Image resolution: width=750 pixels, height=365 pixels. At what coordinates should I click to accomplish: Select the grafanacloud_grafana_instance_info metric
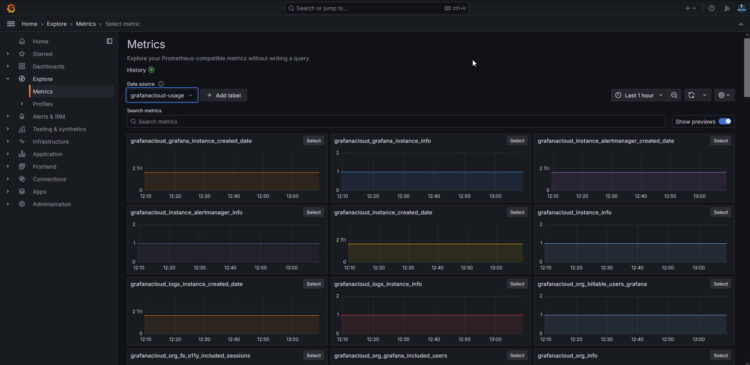point(517,141)
